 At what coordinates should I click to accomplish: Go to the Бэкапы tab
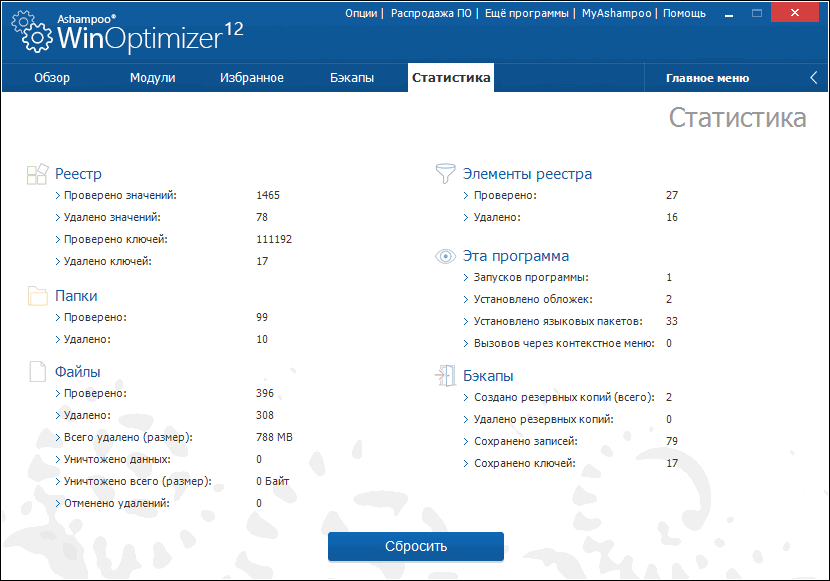(352, 78)
